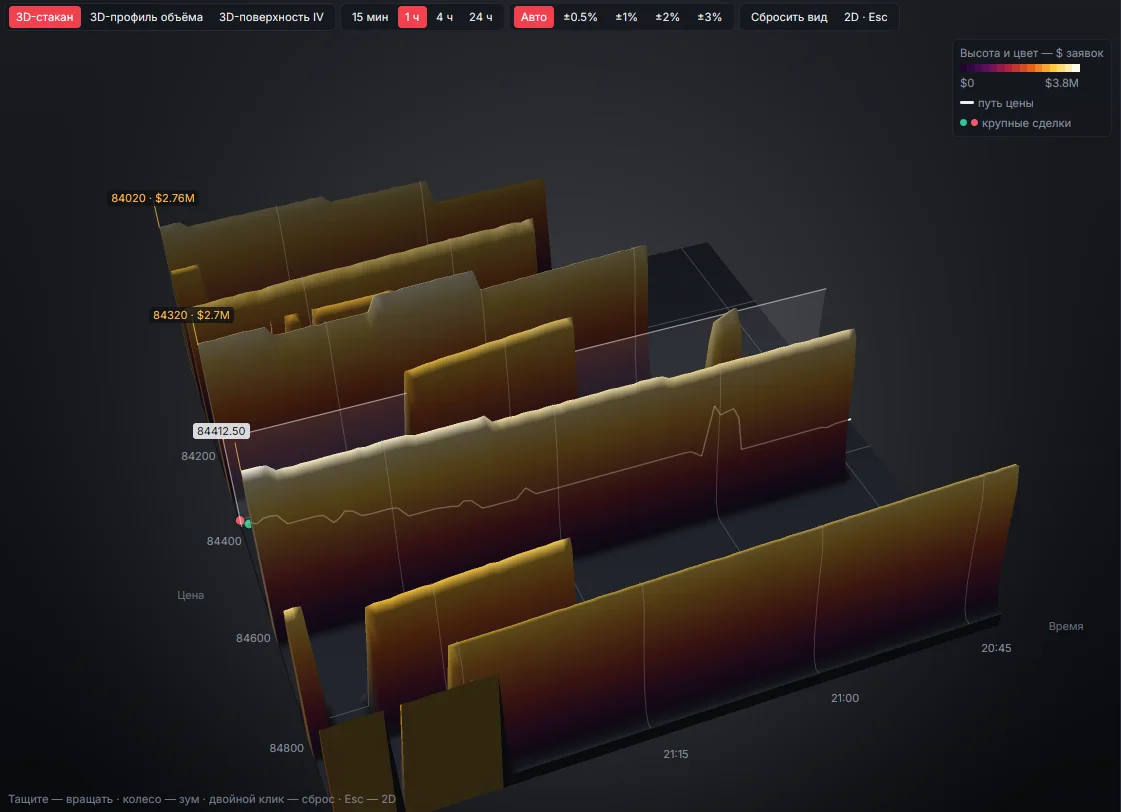Set price range to ±1%
This screenshot has width=1121, height=812.
[x=626, y=17]
